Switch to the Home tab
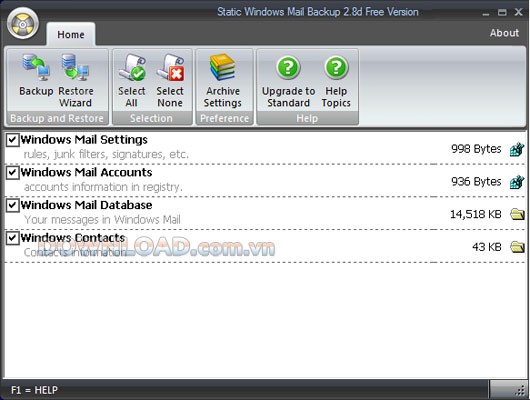This screenshot has width=530, height=400. [71, 34]
